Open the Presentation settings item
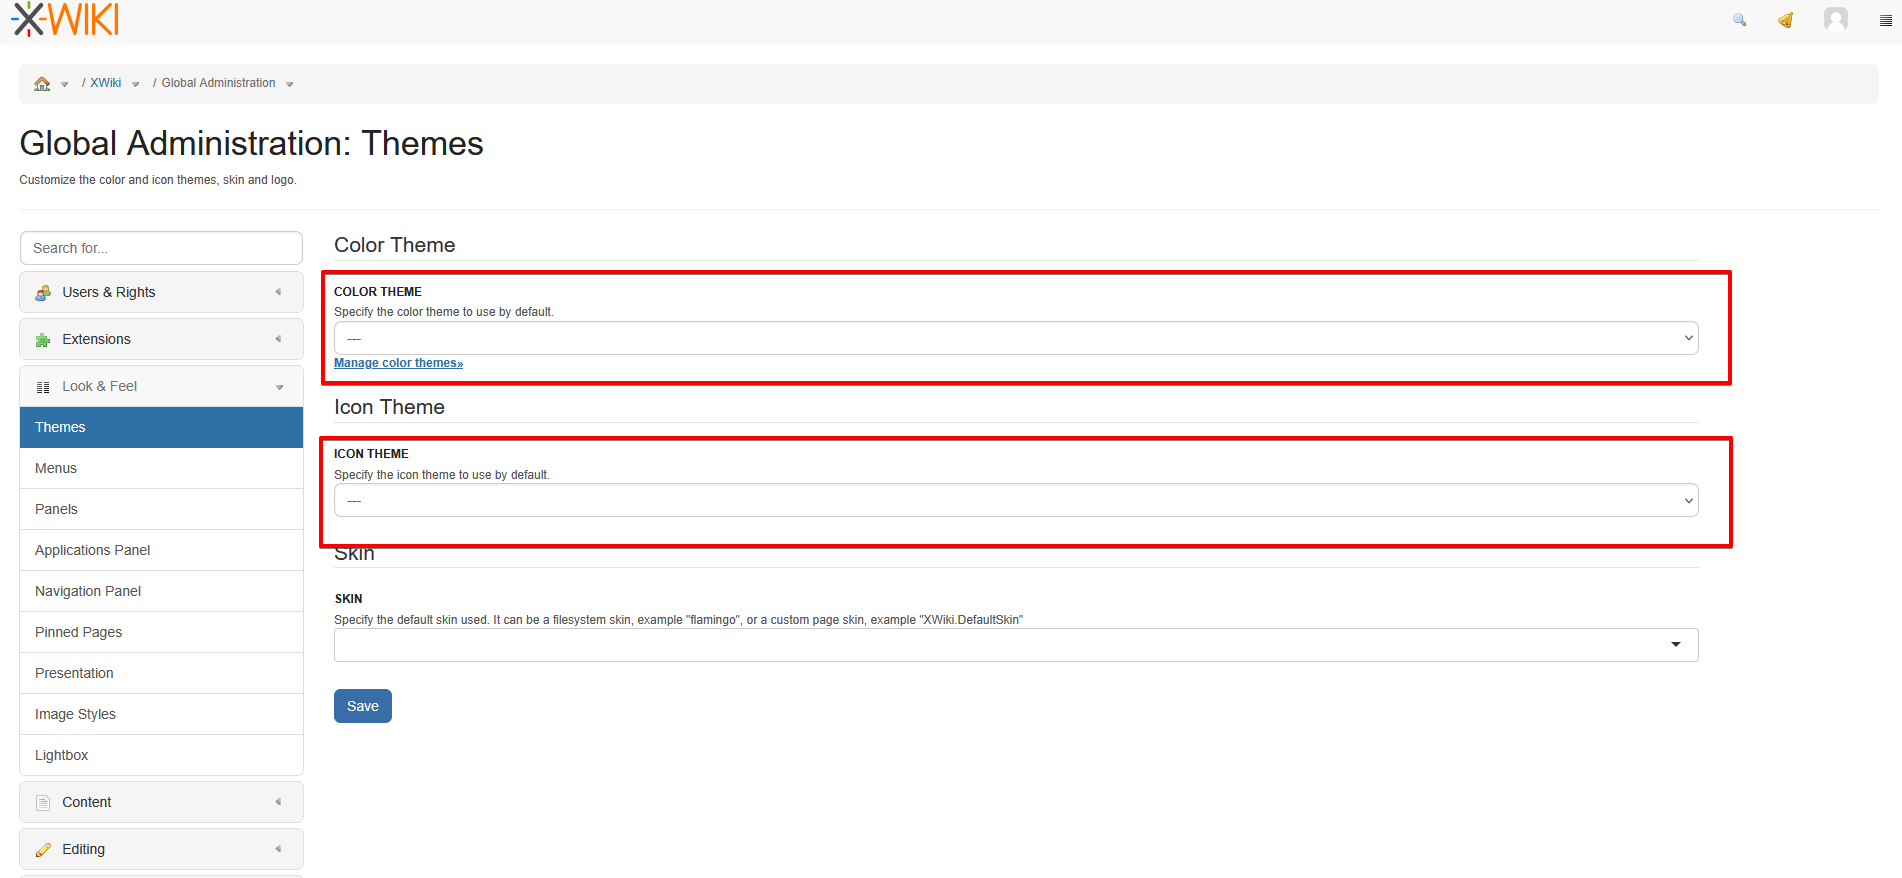 tap(161, 673)
